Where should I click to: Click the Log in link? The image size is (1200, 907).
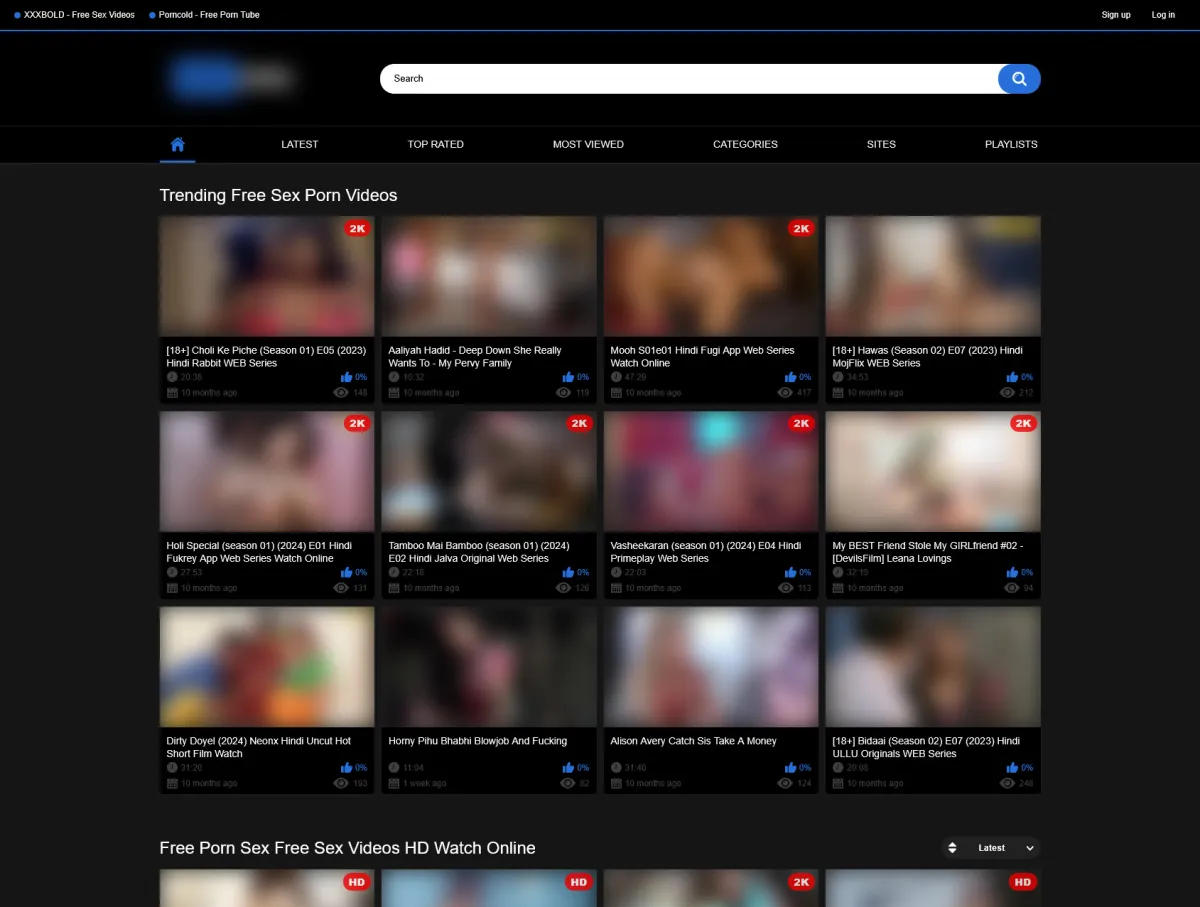(1163, 15)
